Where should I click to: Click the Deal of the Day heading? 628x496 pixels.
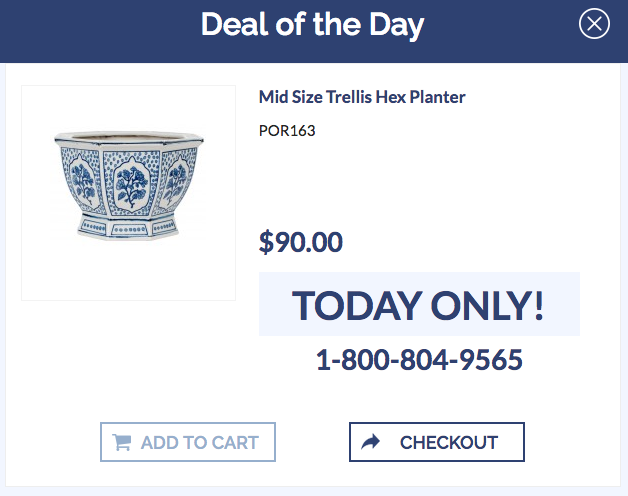(312, 24)
